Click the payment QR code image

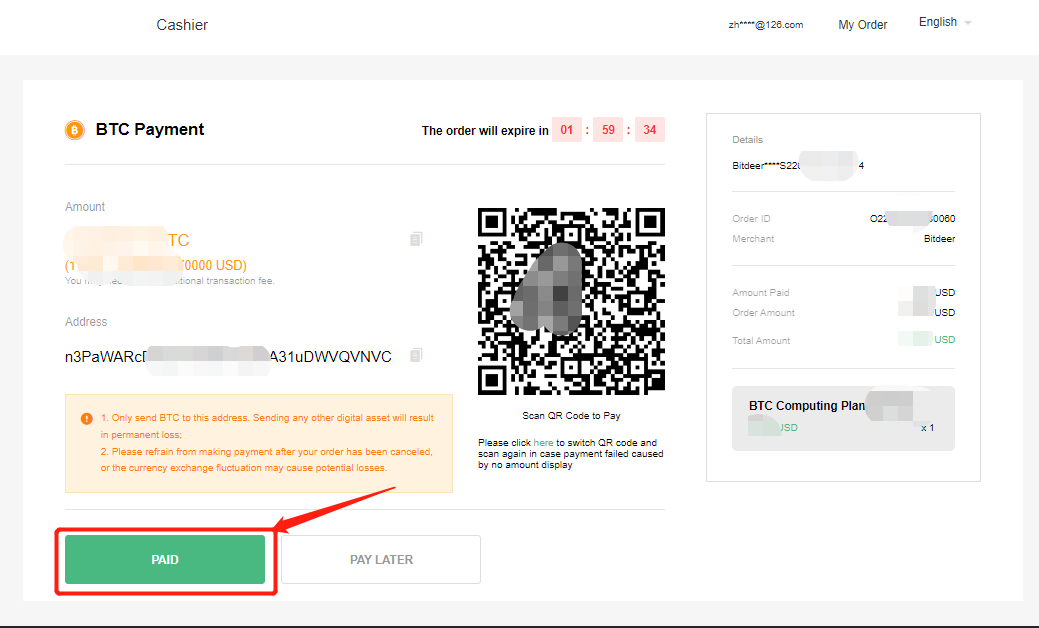click(x=571, y=301)
